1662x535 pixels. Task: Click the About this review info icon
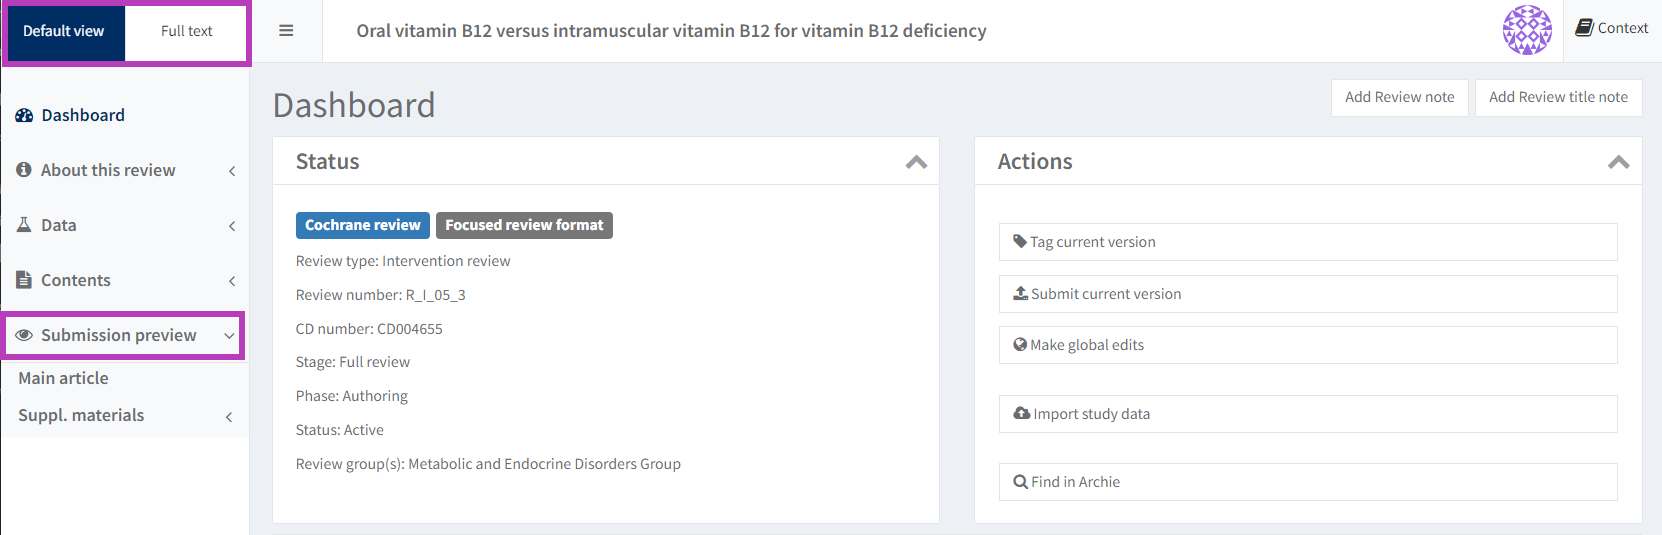coord(24,170)
